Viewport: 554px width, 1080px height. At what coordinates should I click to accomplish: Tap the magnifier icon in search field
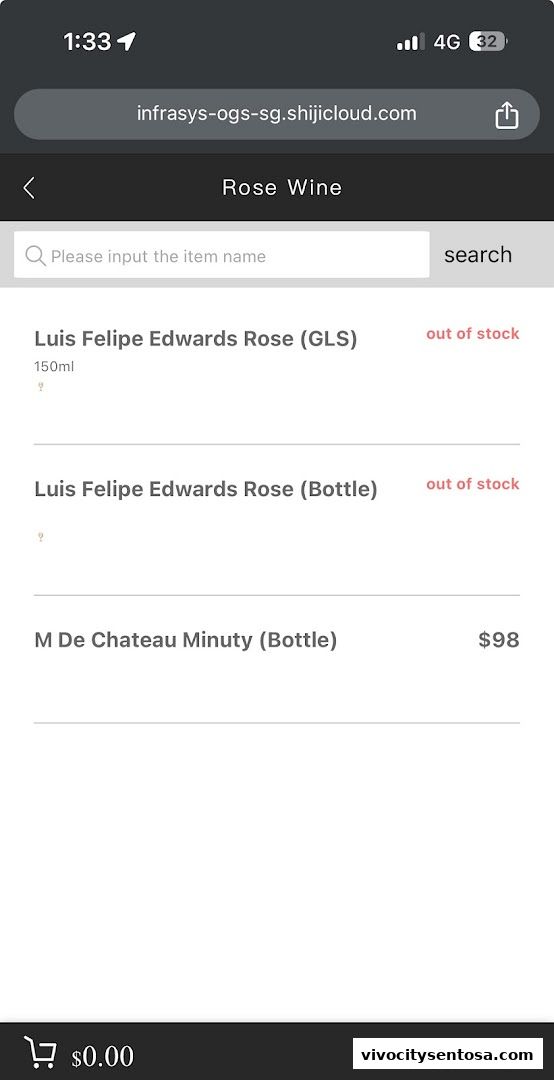pyautogui.click(x=35, y=256)
